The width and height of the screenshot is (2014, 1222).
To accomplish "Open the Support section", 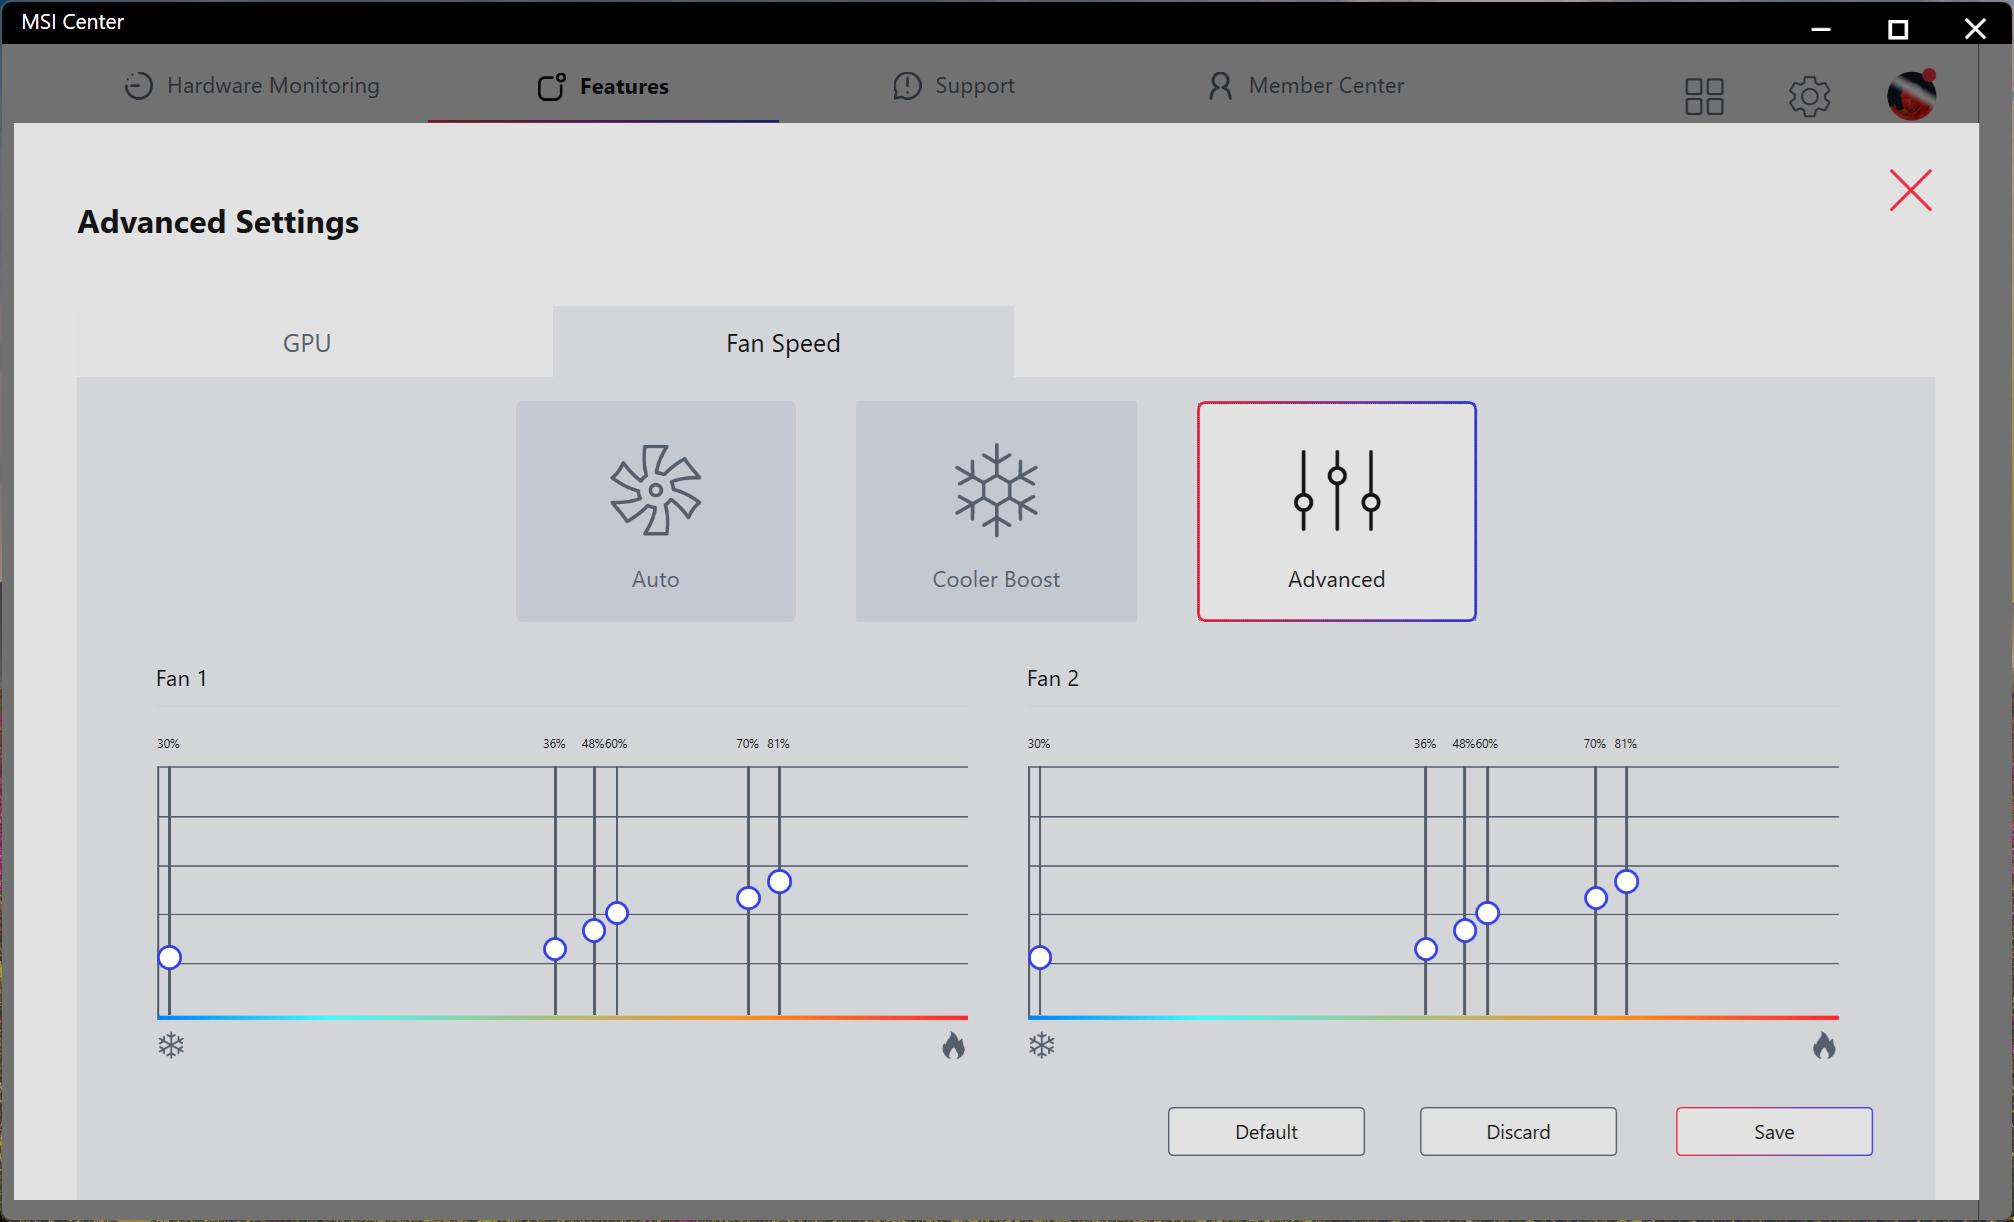I will coord(954,86).
